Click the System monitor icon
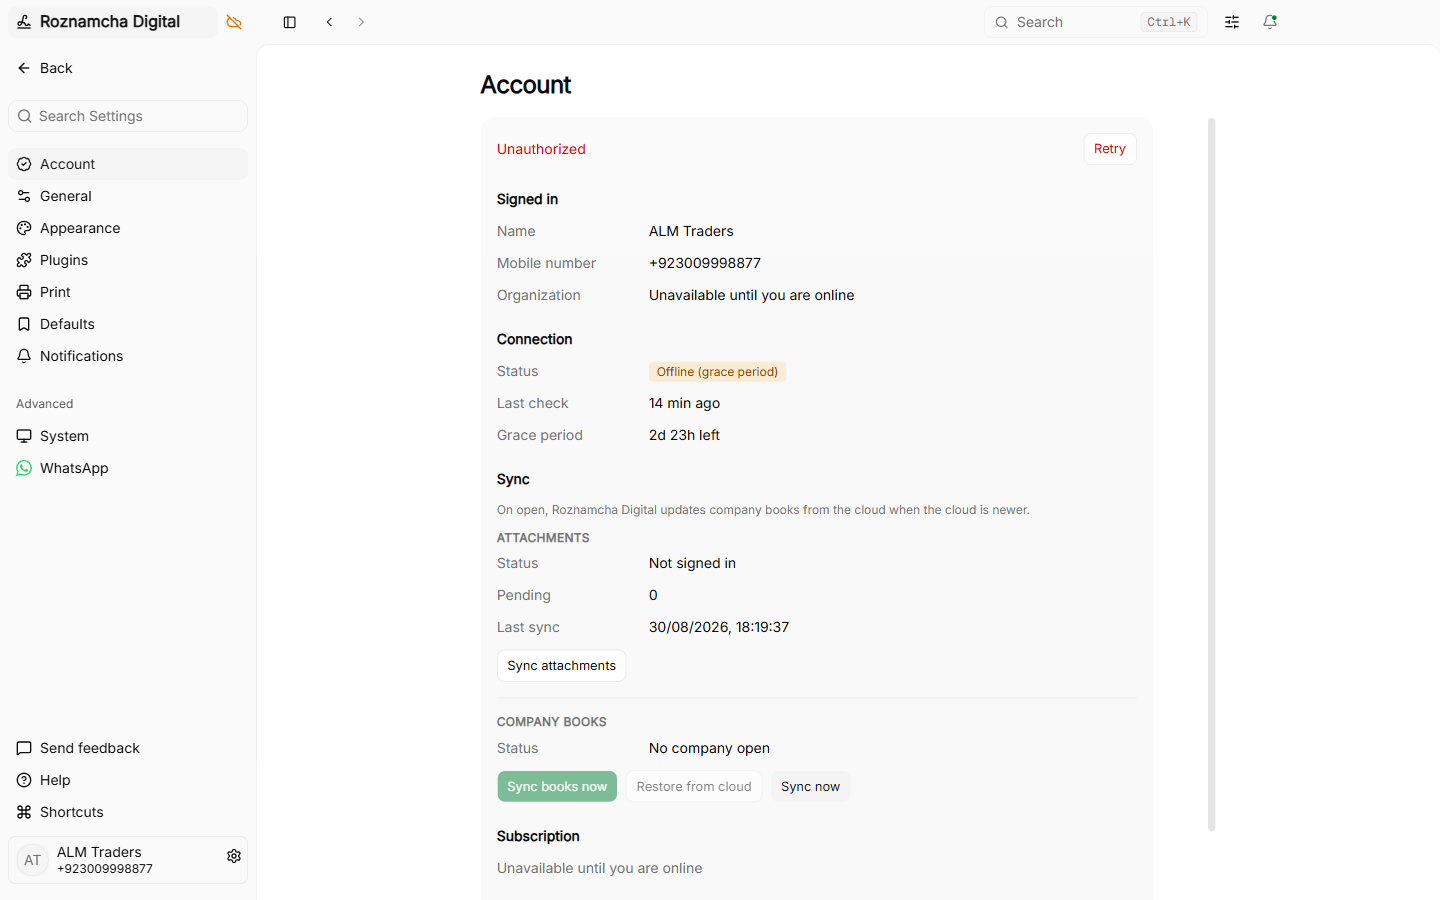 [x=24, y=436]
